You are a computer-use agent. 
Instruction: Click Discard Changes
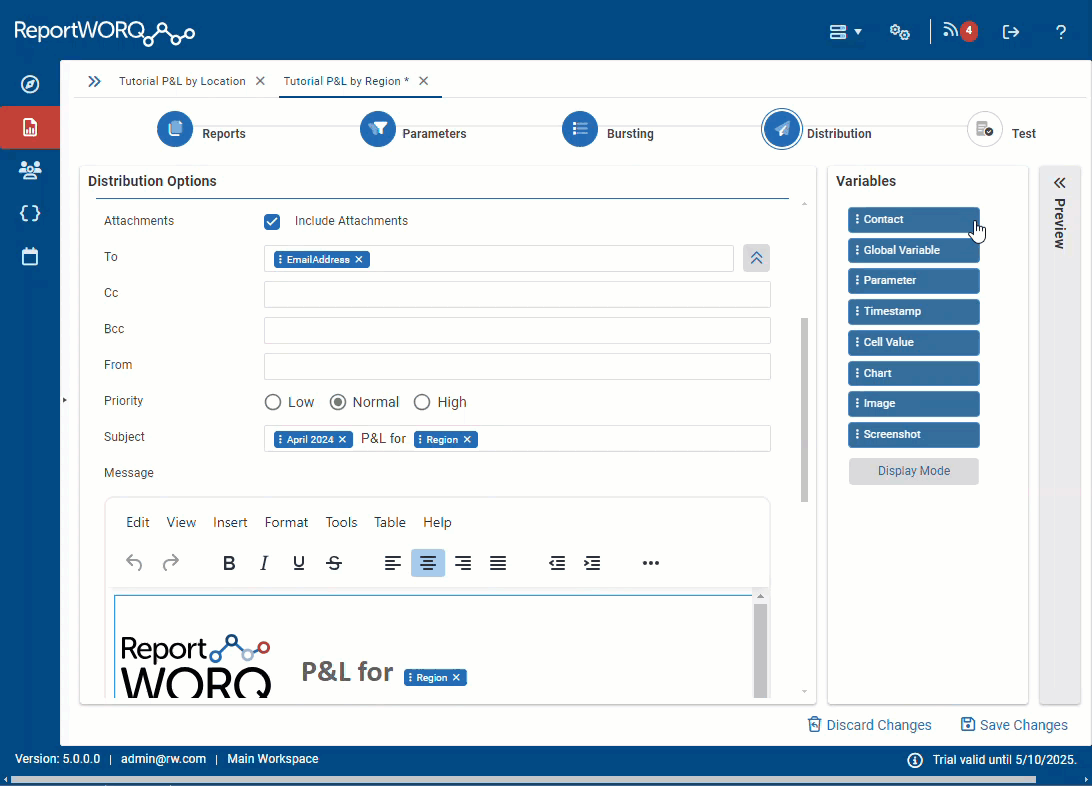869,725
